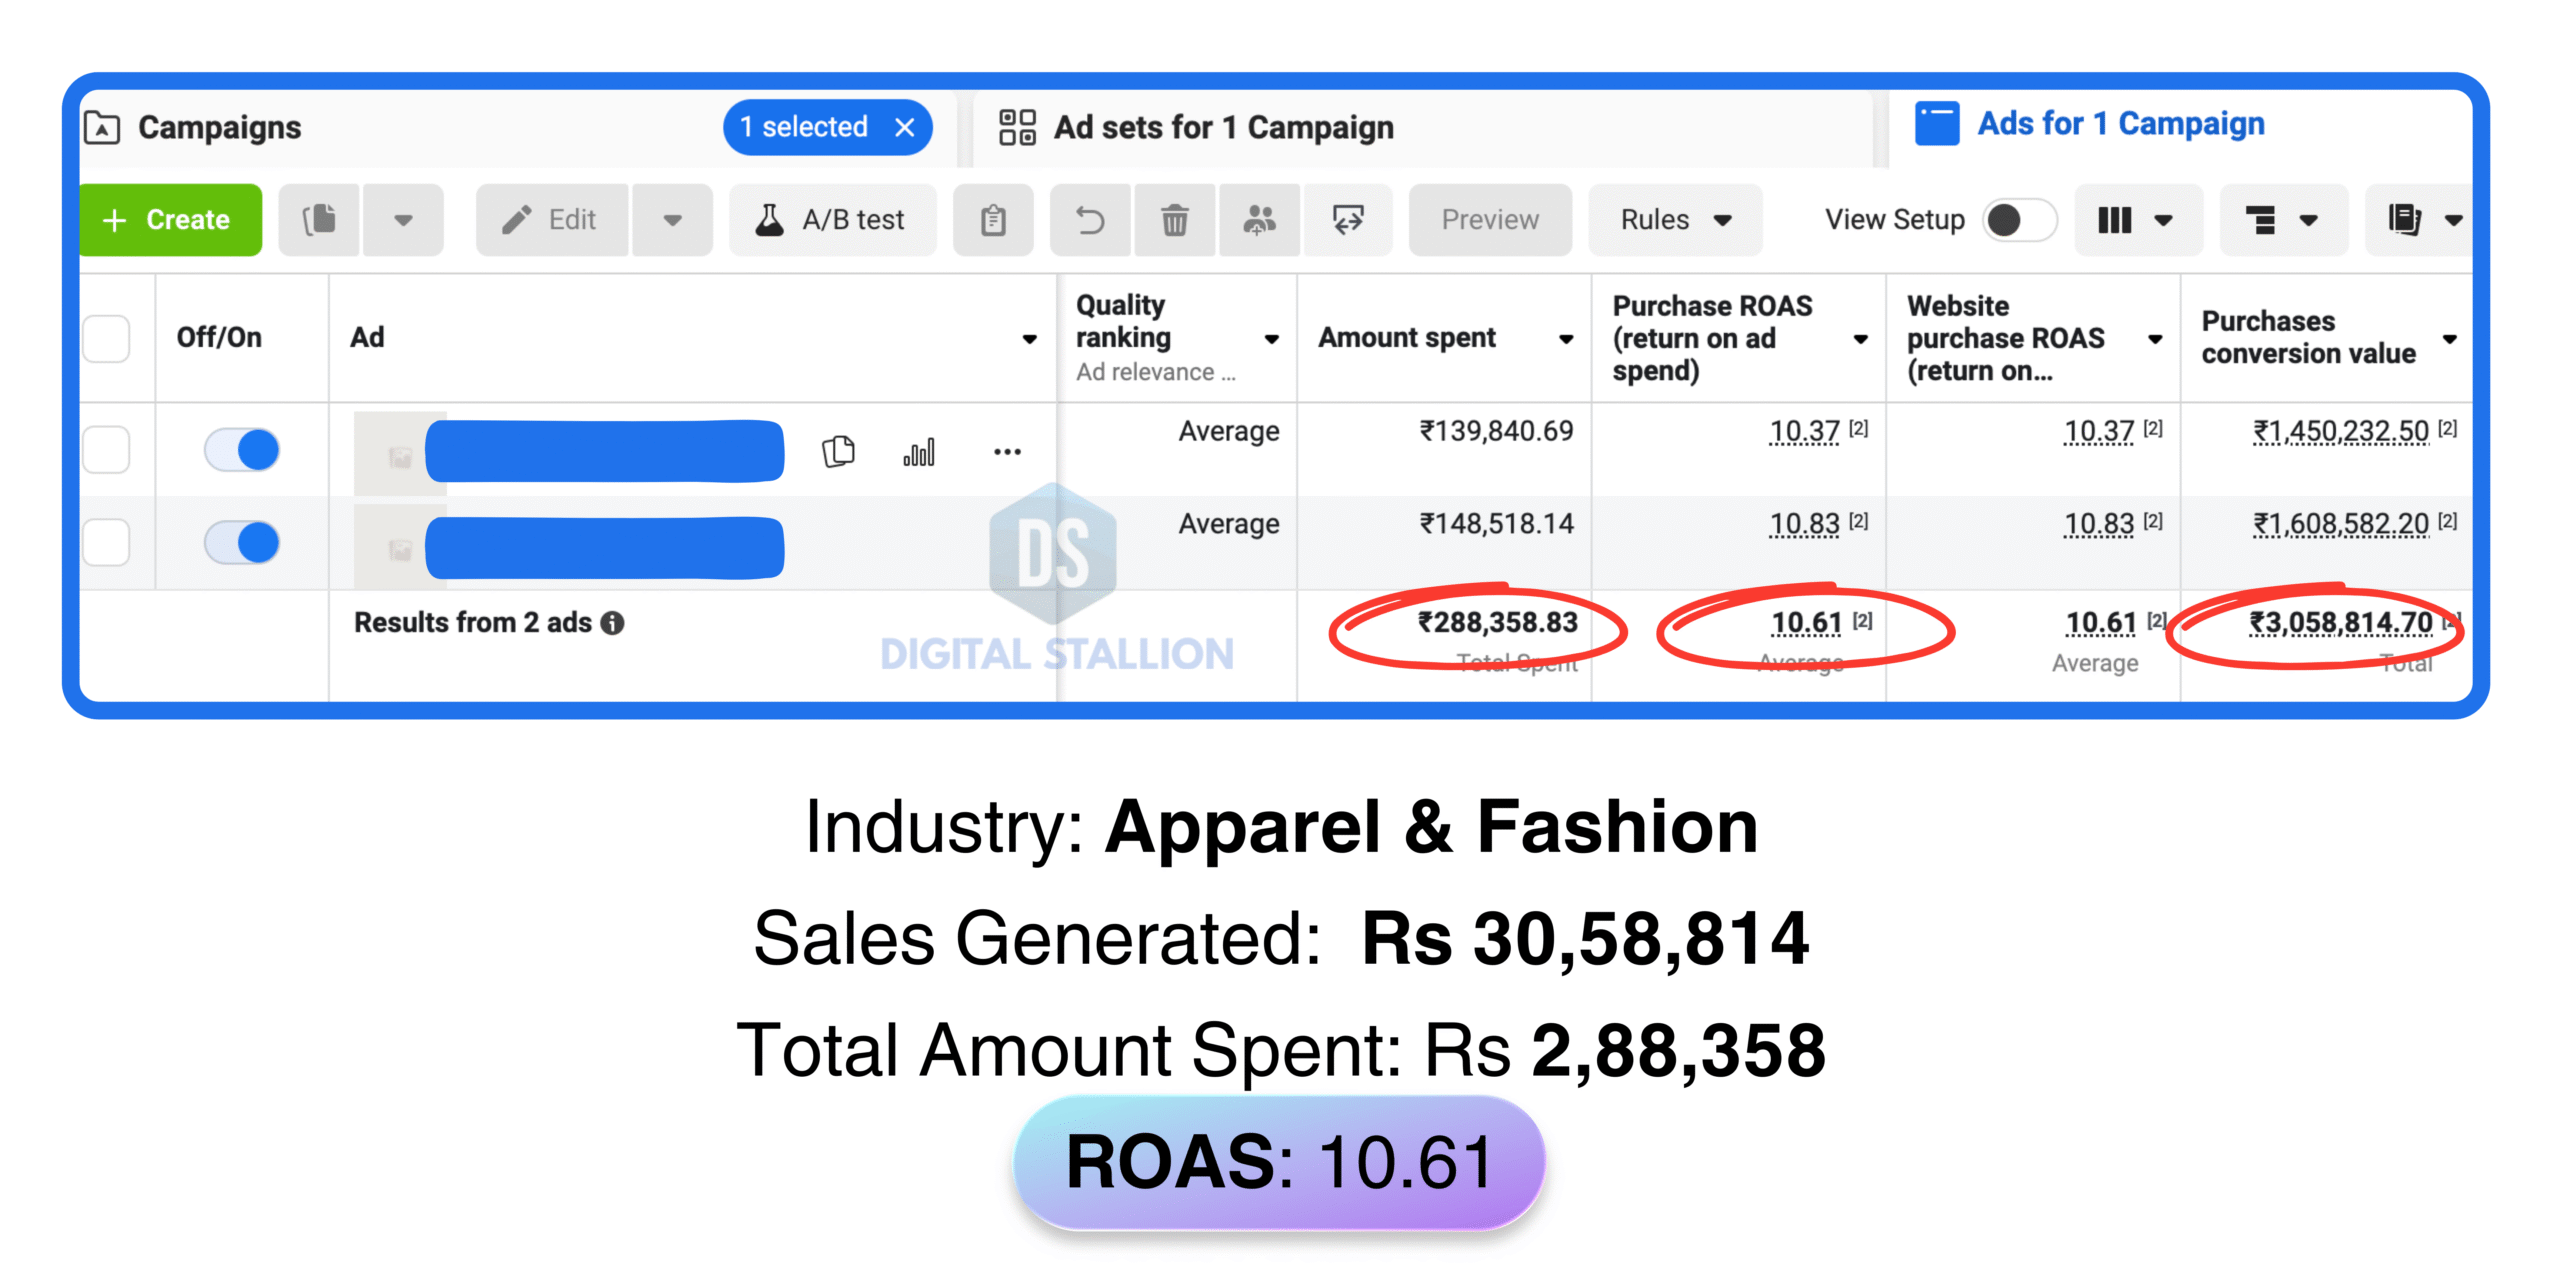Click the green Create button
Viewport: 2560px width, 1280px height.
(x=170, y=220)
